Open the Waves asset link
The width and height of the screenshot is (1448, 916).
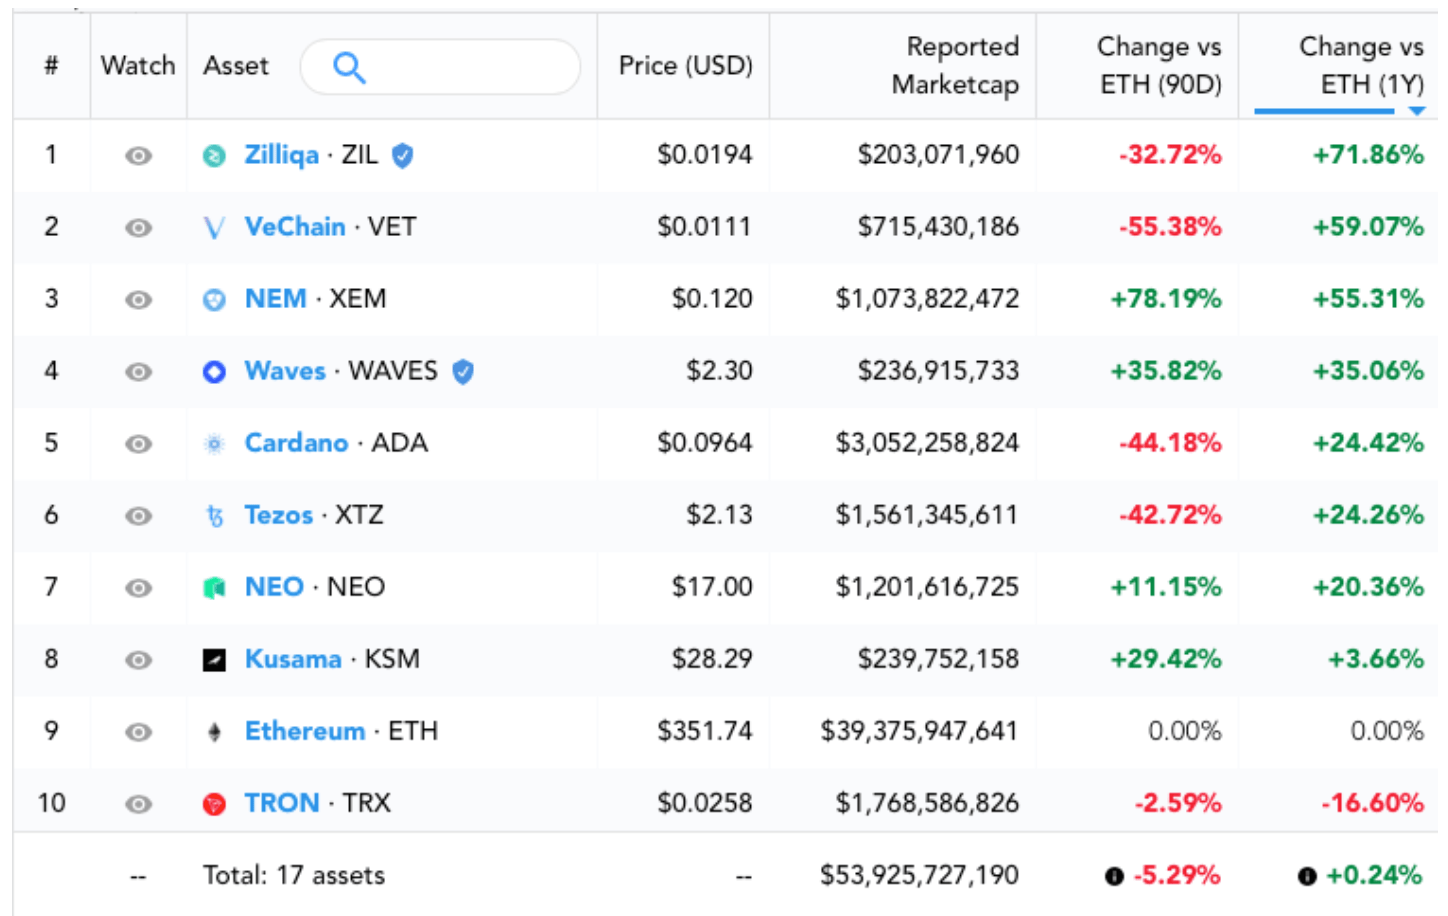point(285,371)
